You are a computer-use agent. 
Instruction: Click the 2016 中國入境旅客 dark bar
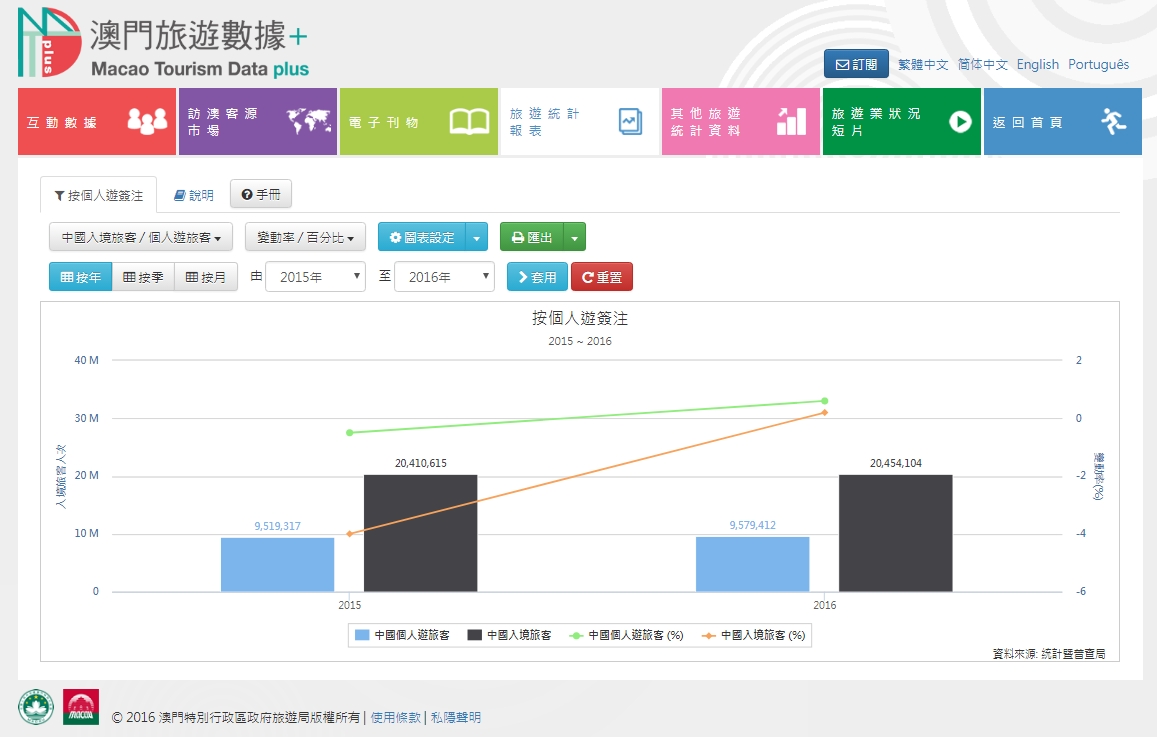coord(895,532)
